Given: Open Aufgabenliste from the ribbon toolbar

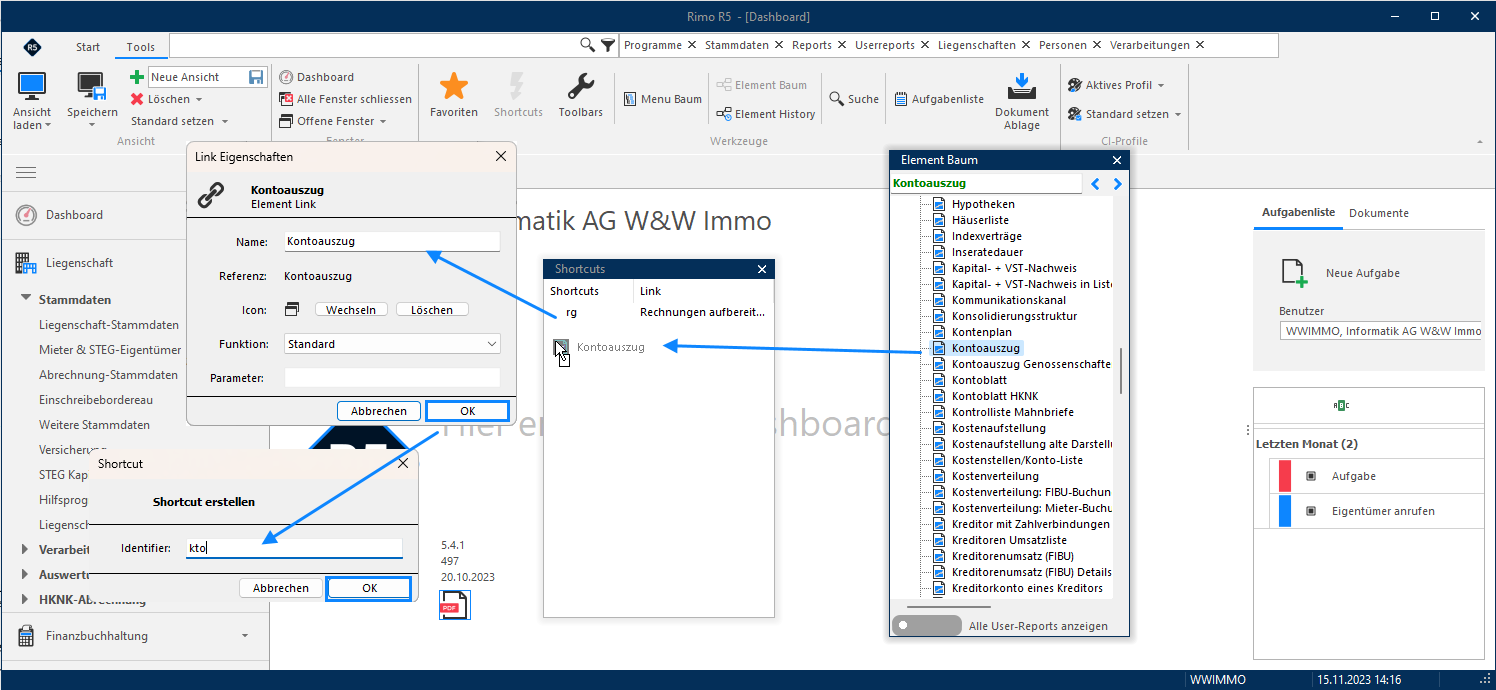Looking at the screenshot, I should 939,99.
